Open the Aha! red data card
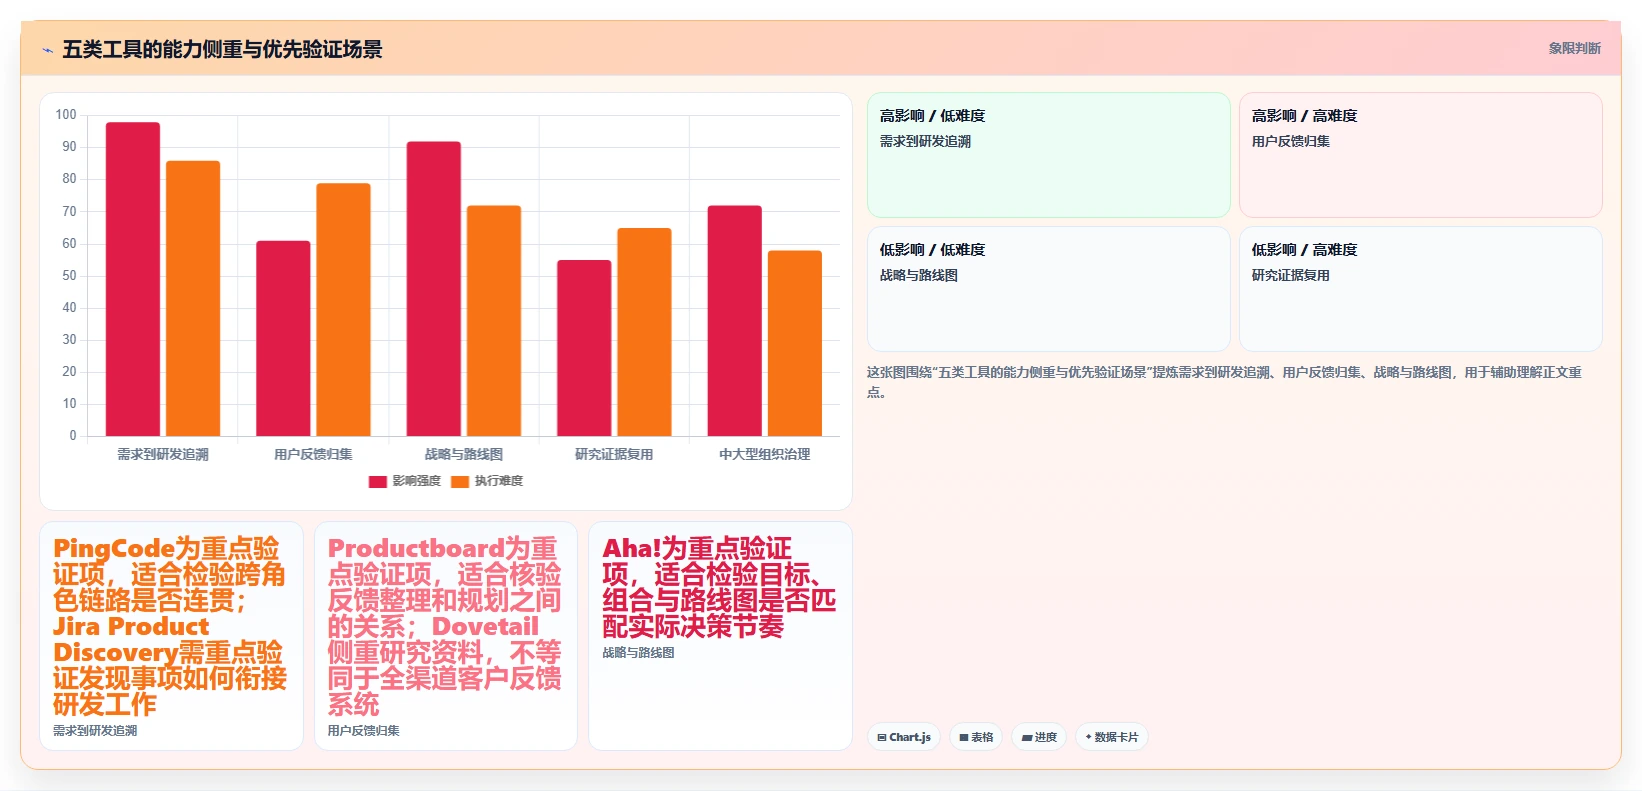The image size is (1642, 791). pos(720,636)
